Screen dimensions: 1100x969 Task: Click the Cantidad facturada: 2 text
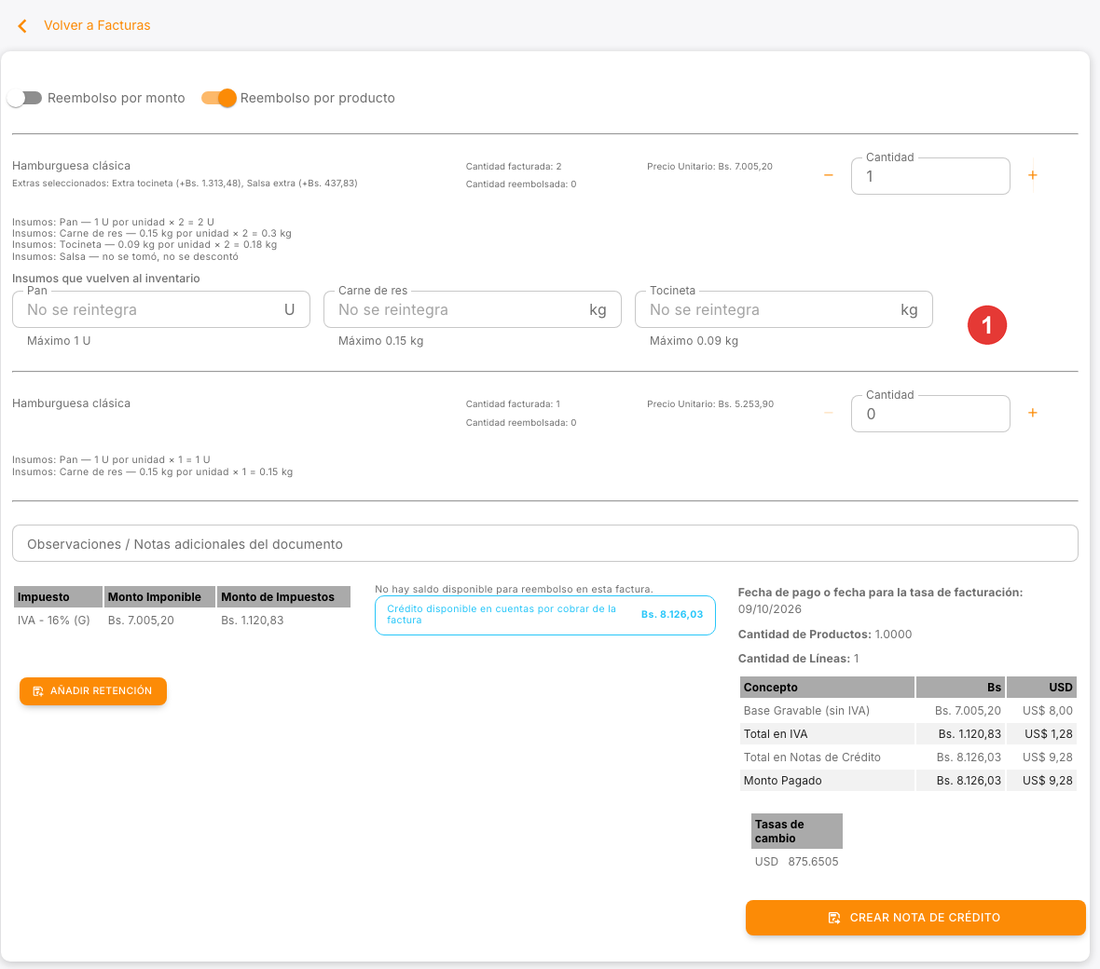pyautogui.click(x=514, y=166)
